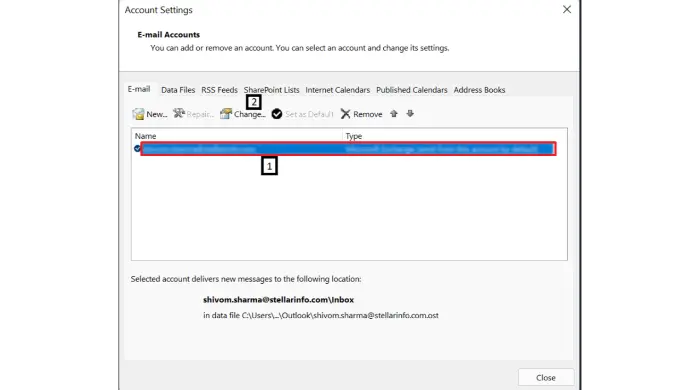Open the Internet Calendars tab
This screenshot has width=700, height=390.
point(338,90)
